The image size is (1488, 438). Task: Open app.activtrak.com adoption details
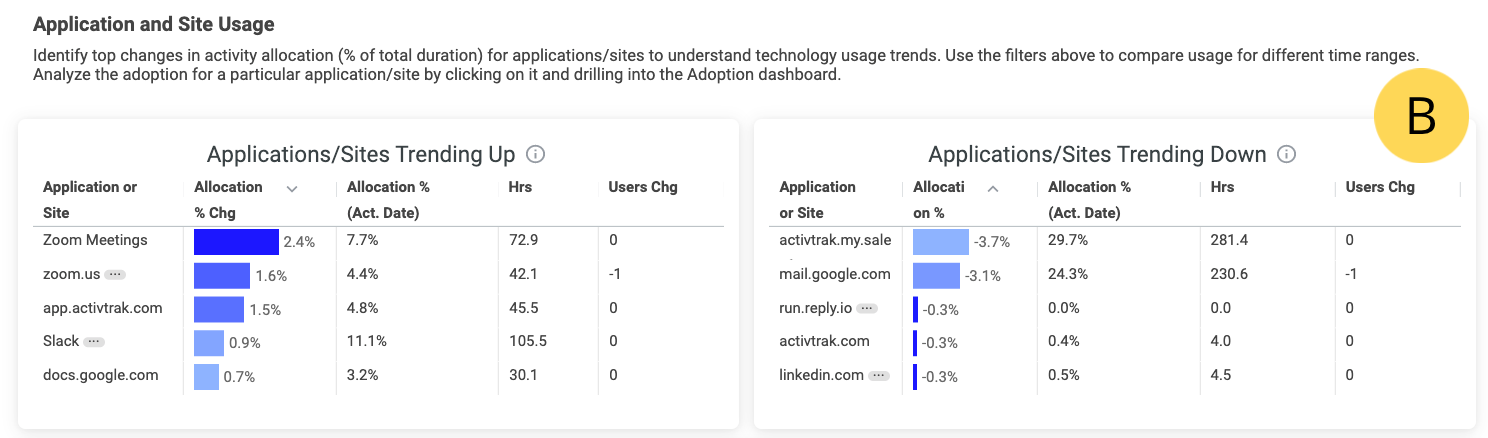click(x=103, y=308)
